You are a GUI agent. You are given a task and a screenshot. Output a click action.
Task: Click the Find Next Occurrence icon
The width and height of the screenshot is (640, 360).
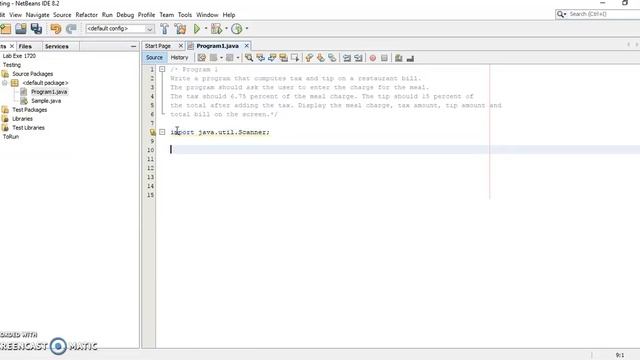tap(272, 58)
